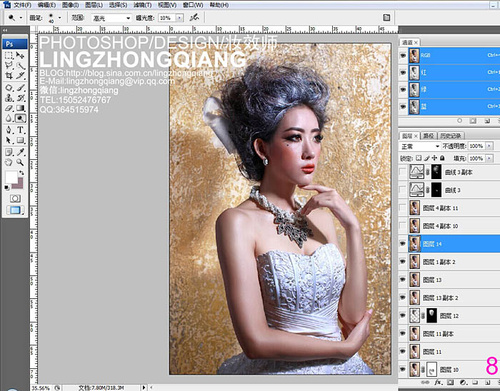Click the foreground color swatch
This screenshot has width=500, height=391.
click(x=11, y=177)
